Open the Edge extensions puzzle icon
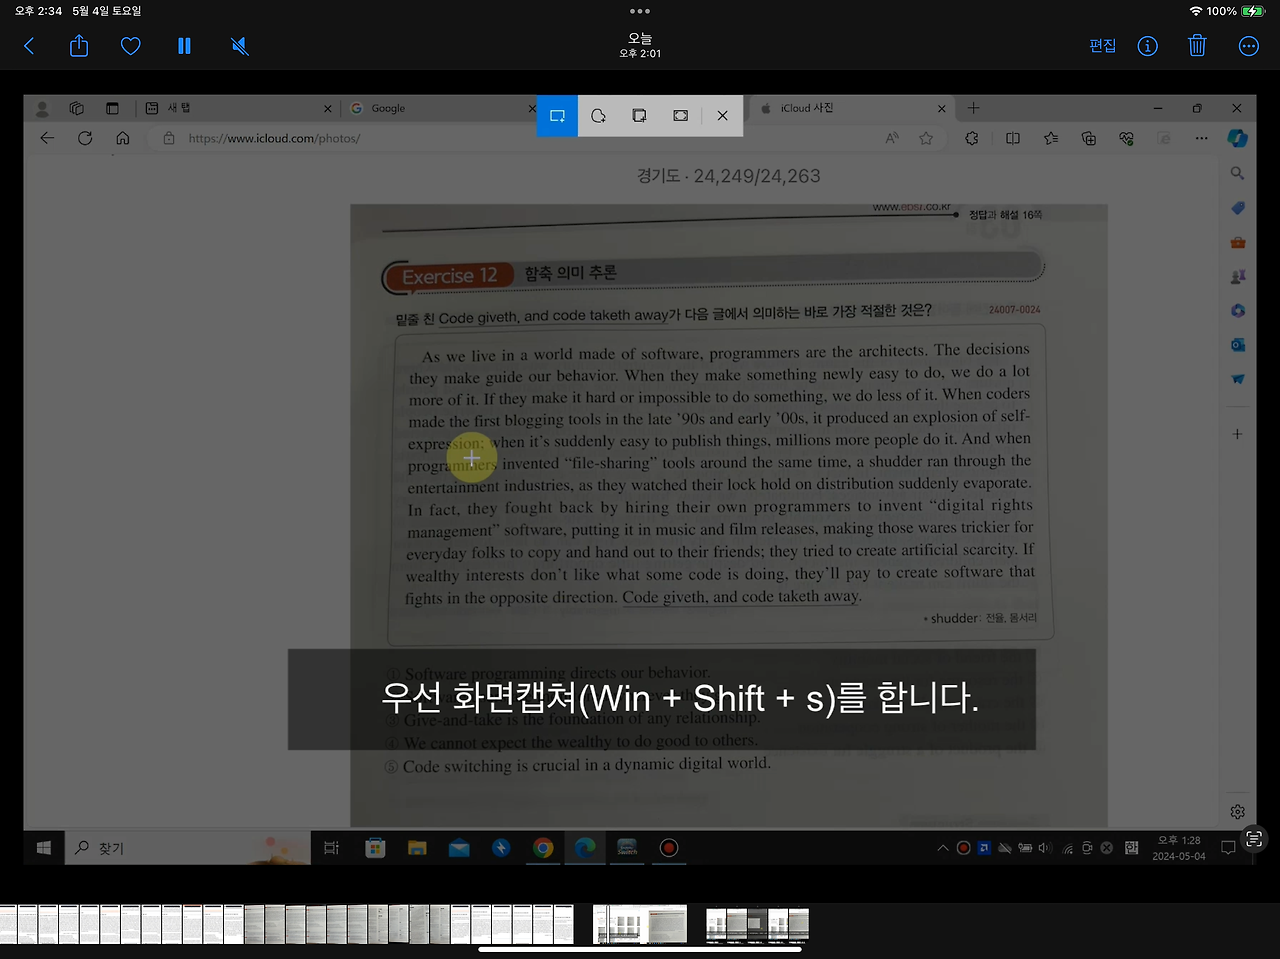Screen dimensions: 1280x959 (972, 138)
